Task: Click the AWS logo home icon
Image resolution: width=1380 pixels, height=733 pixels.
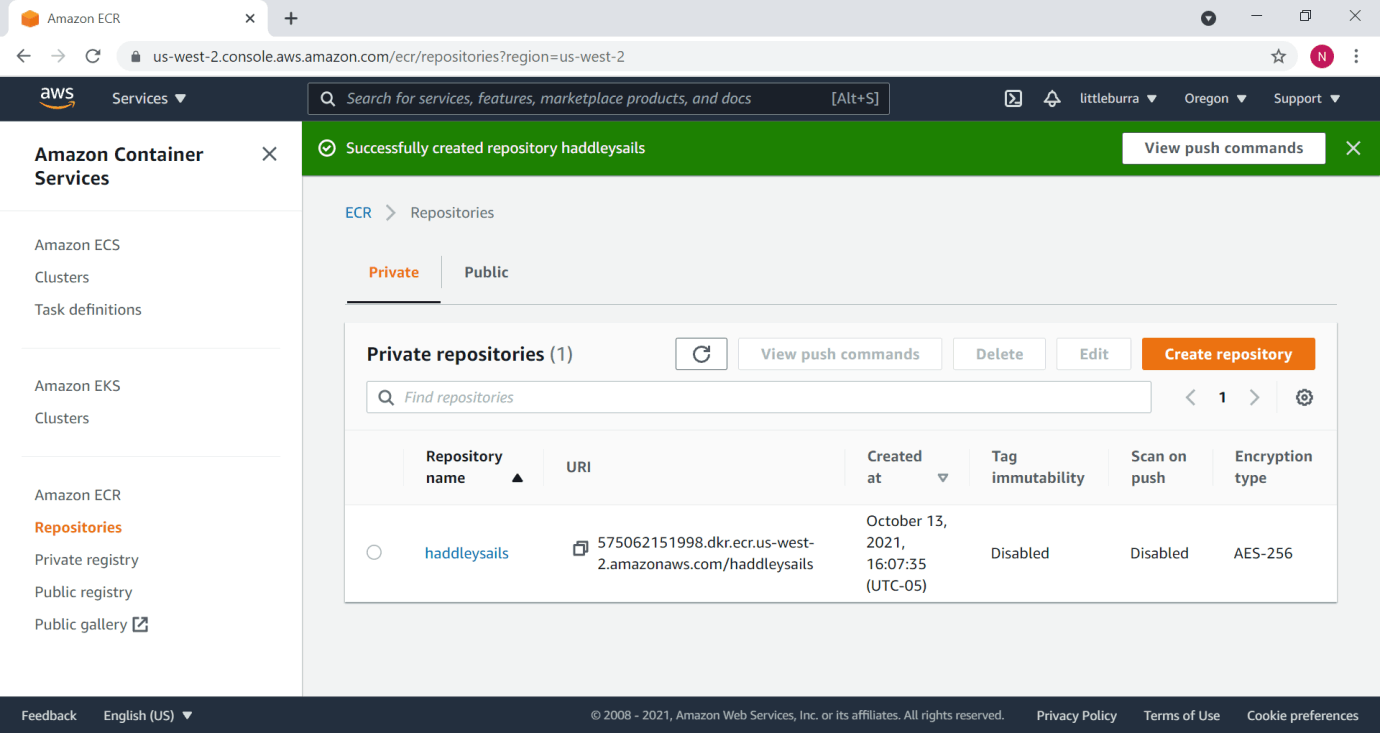Action: pos(57,98)
